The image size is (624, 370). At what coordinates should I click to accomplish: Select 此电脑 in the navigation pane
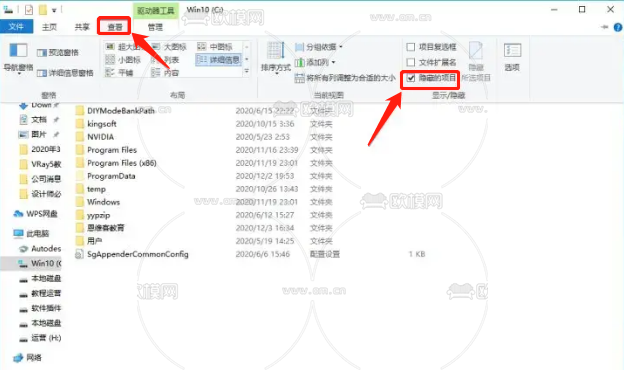pos(37,234)
